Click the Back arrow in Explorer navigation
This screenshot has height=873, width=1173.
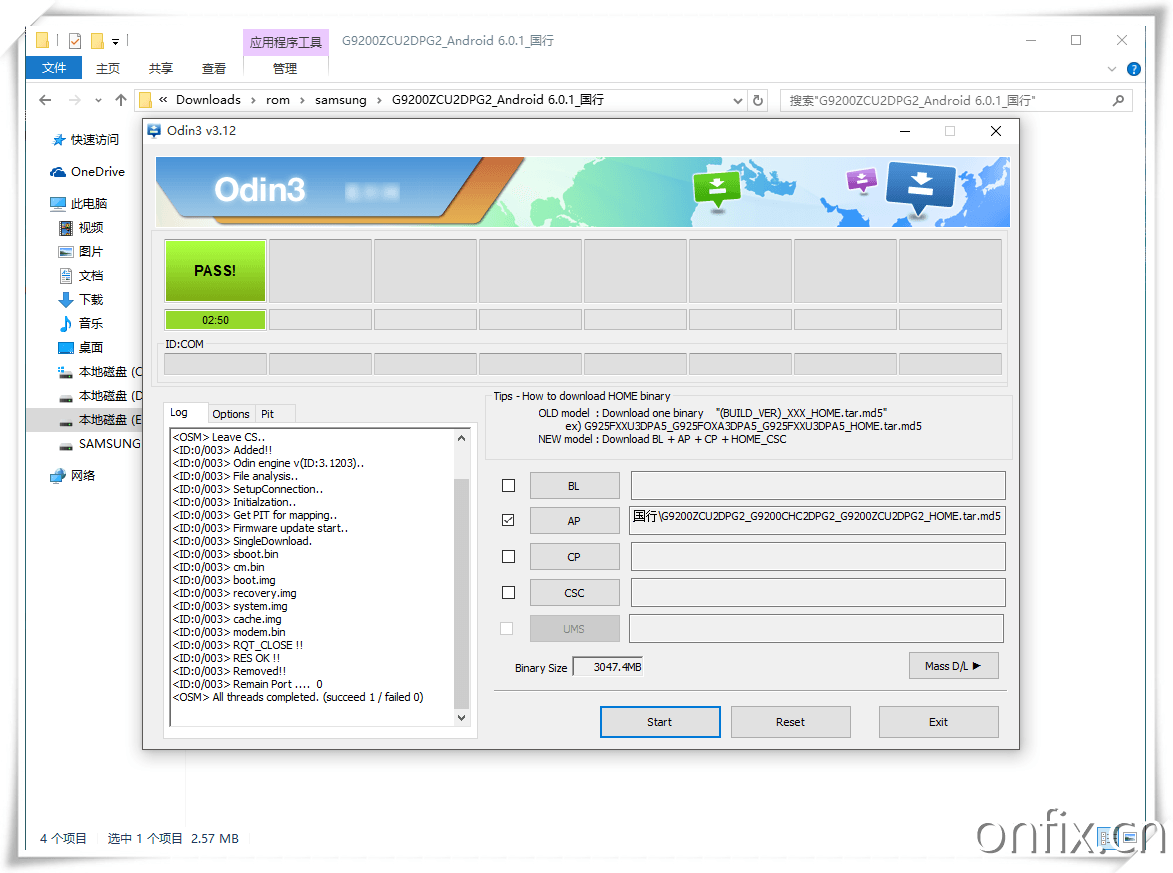[x=45, y=100]
